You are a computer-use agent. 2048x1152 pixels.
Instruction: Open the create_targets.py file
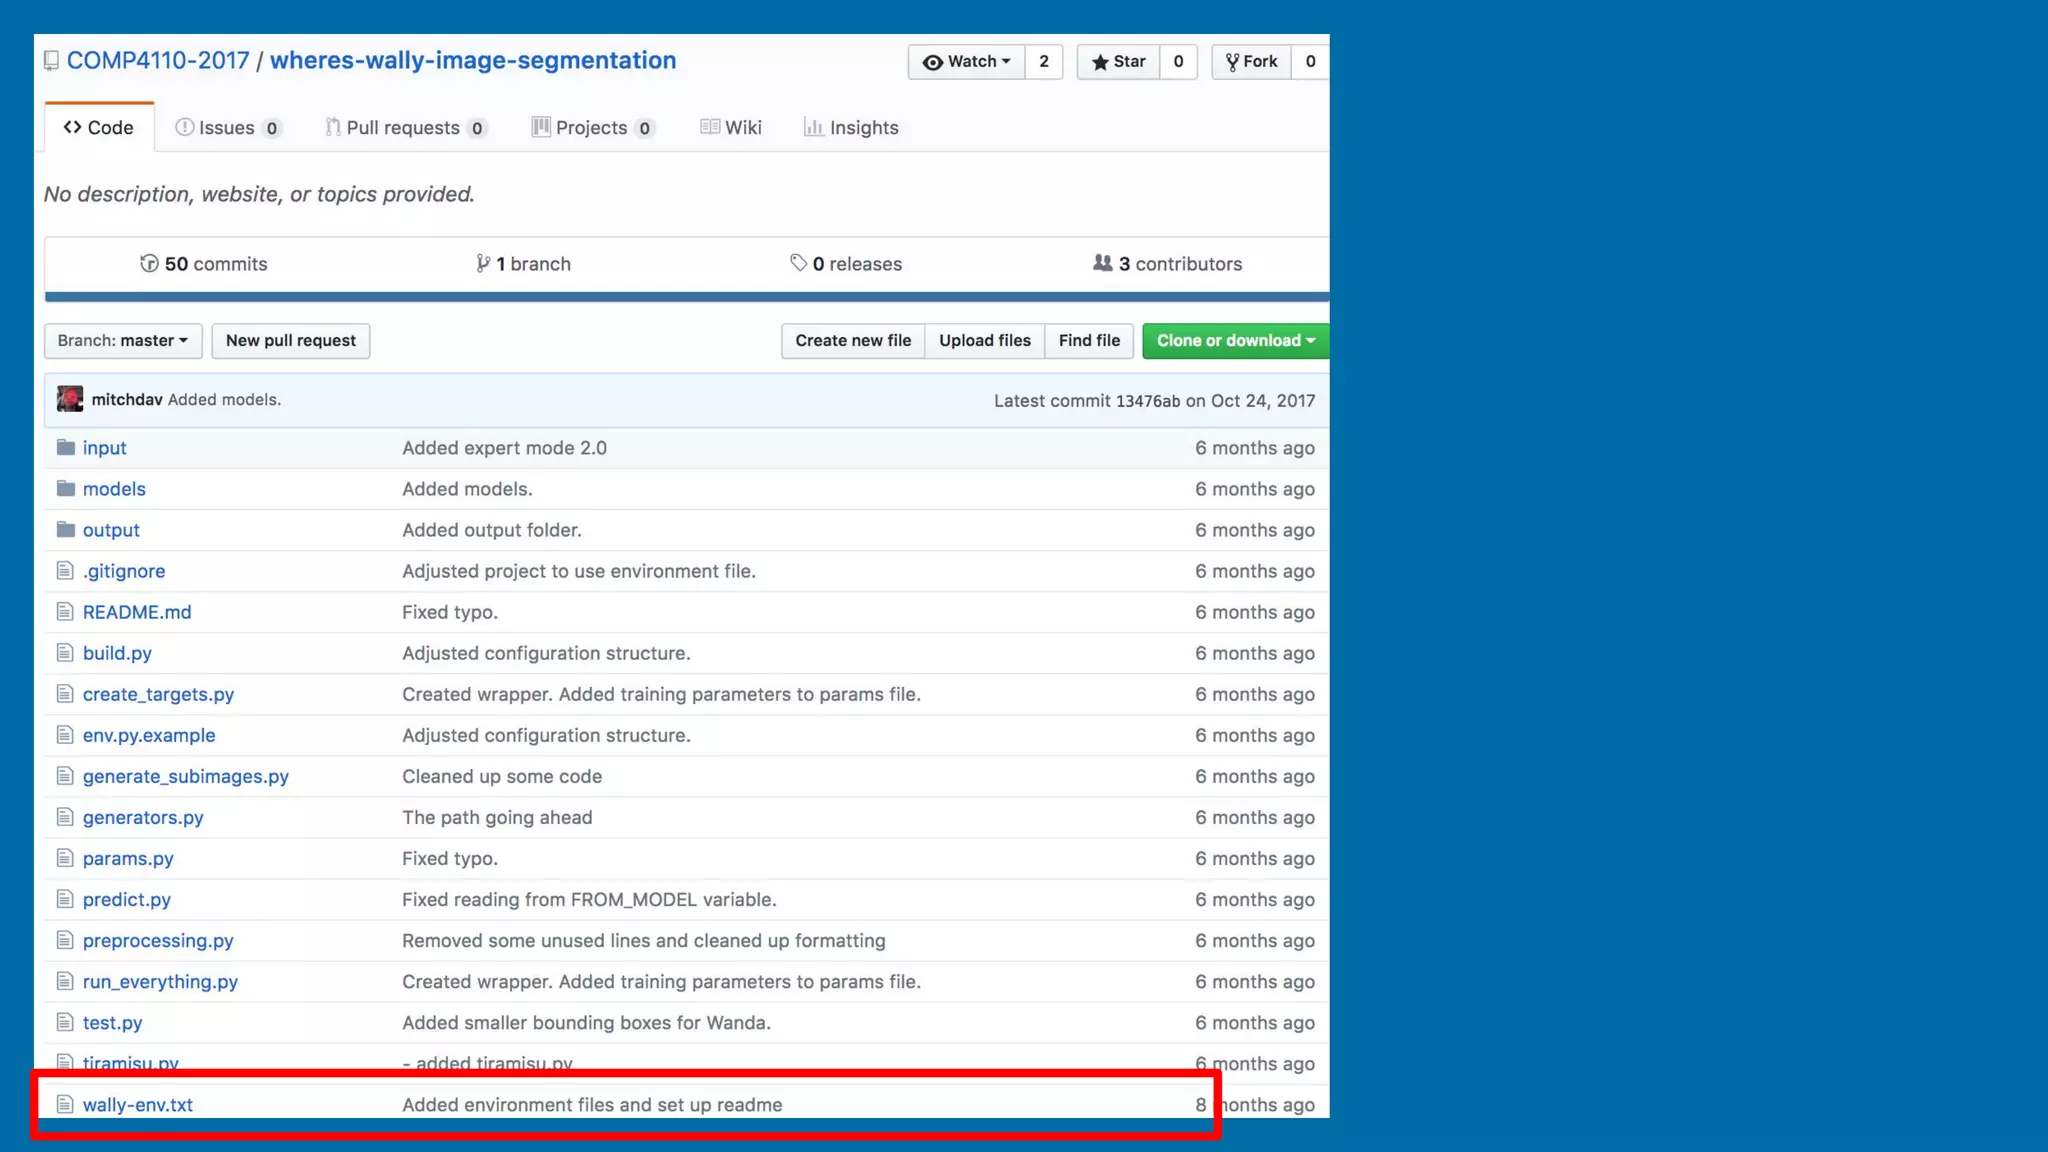click(158, 694)
